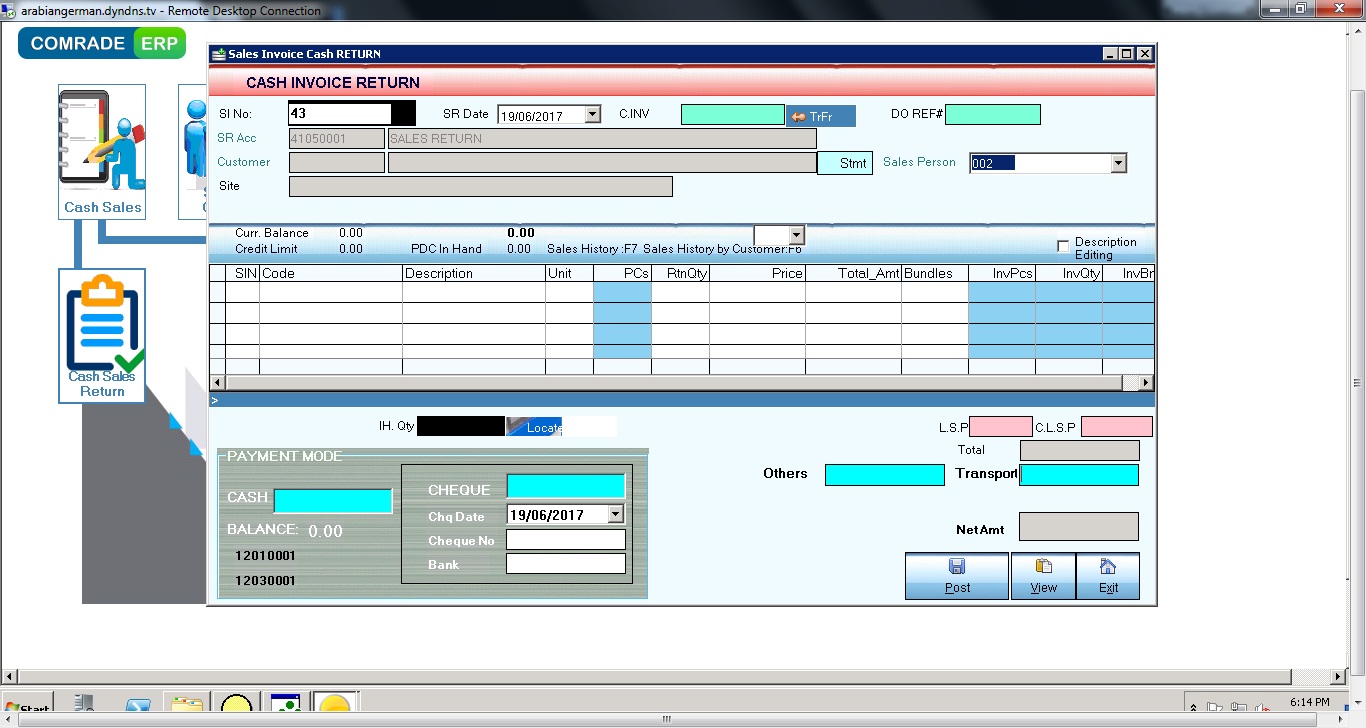Image resolution: width=1366 pixels, height=728 pixels.
Task: Open the SR Date calendar dropdown
Action: tap(592, 114)
